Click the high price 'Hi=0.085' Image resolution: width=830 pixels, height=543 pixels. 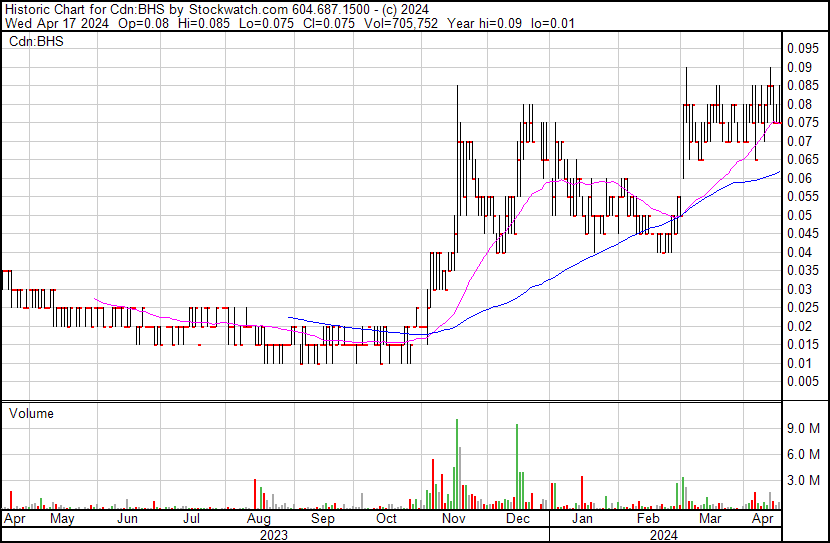click(x=204, y=23)
